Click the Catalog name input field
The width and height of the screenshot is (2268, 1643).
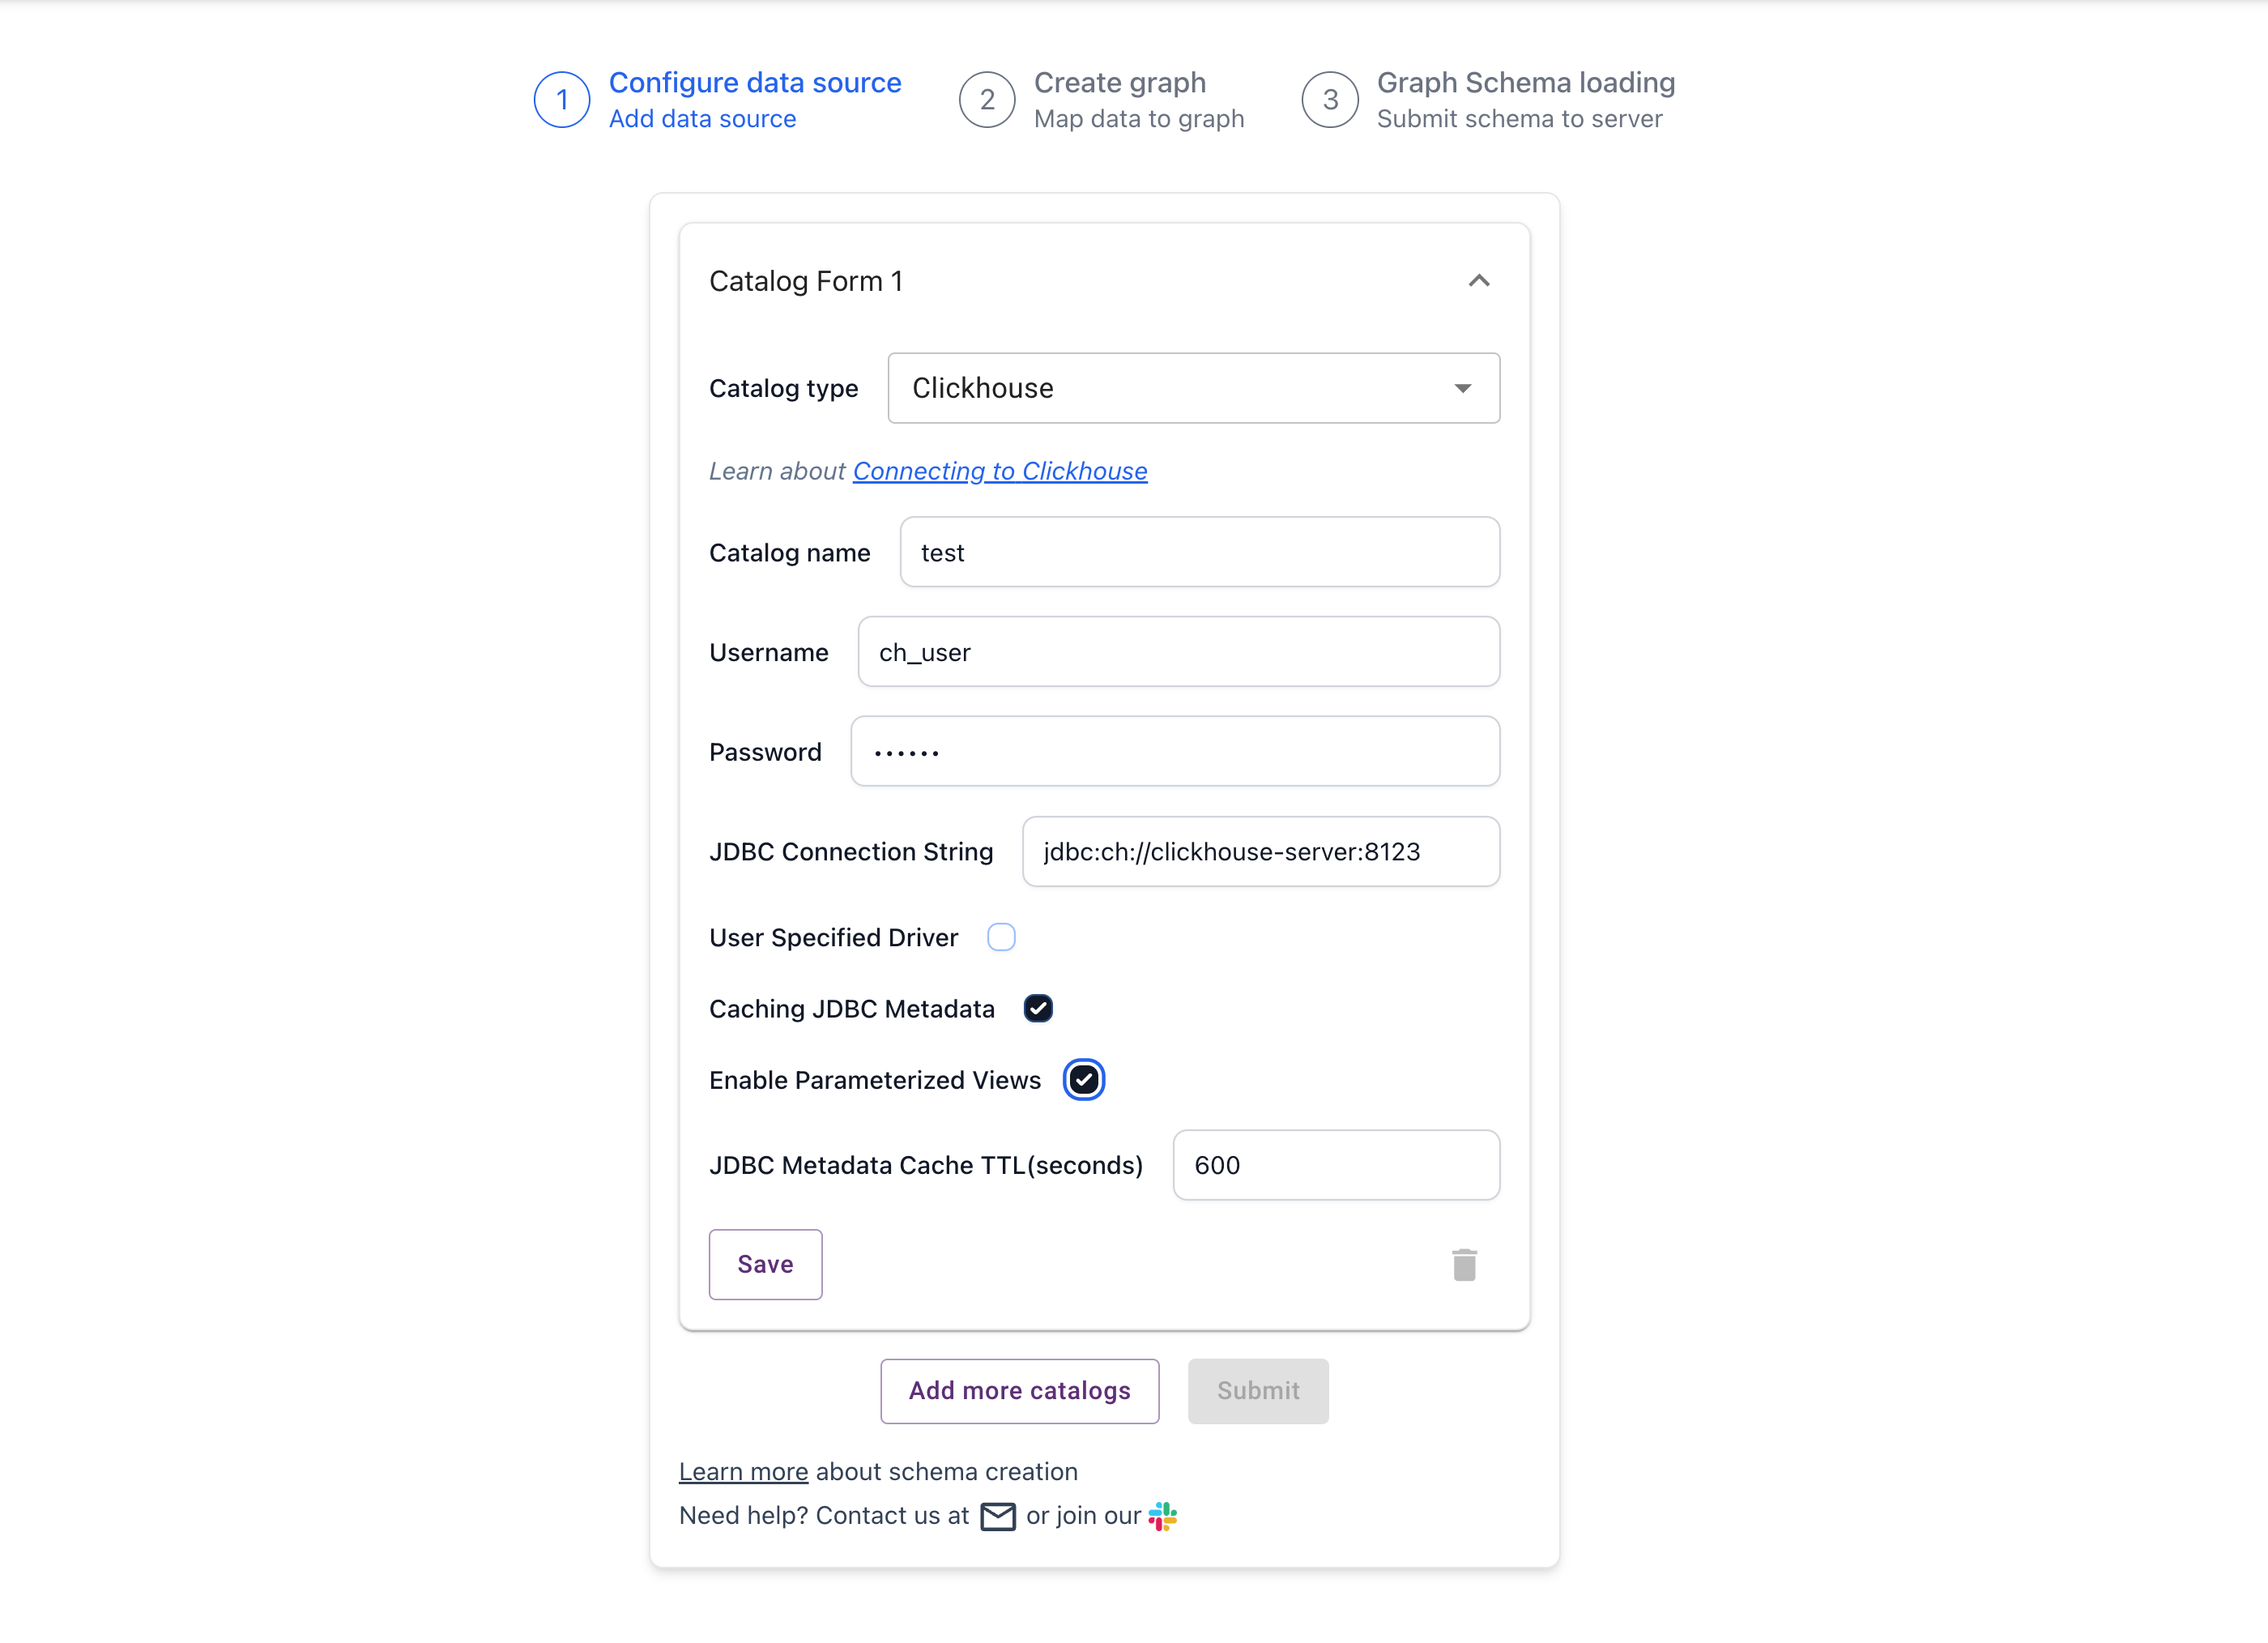pos(1199,552)
